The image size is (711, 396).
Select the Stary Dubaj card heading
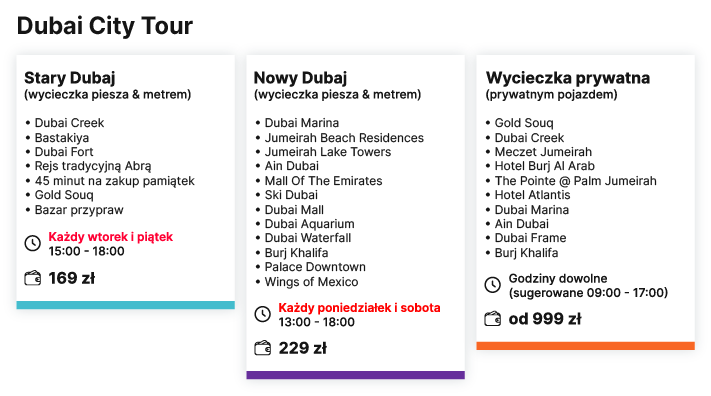pos(70,78)
